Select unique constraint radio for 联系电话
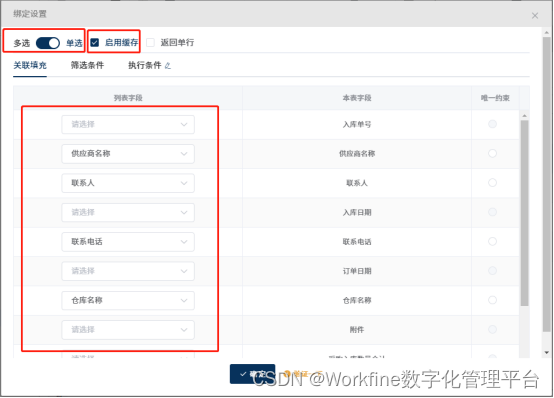The height and width of the screenshot is (398, 554). click(x=492, y=241)
